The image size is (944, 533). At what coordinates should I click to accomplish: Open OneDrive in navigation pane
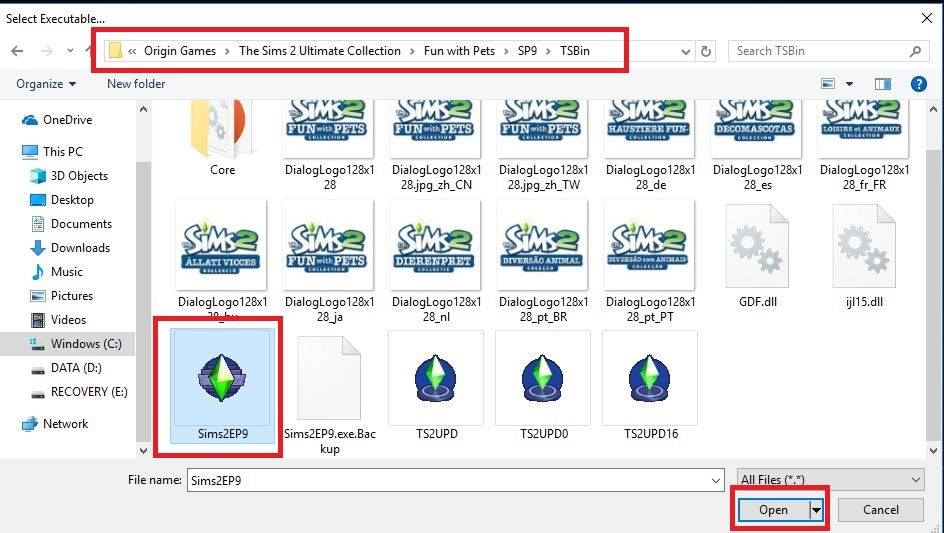point(57,120)
